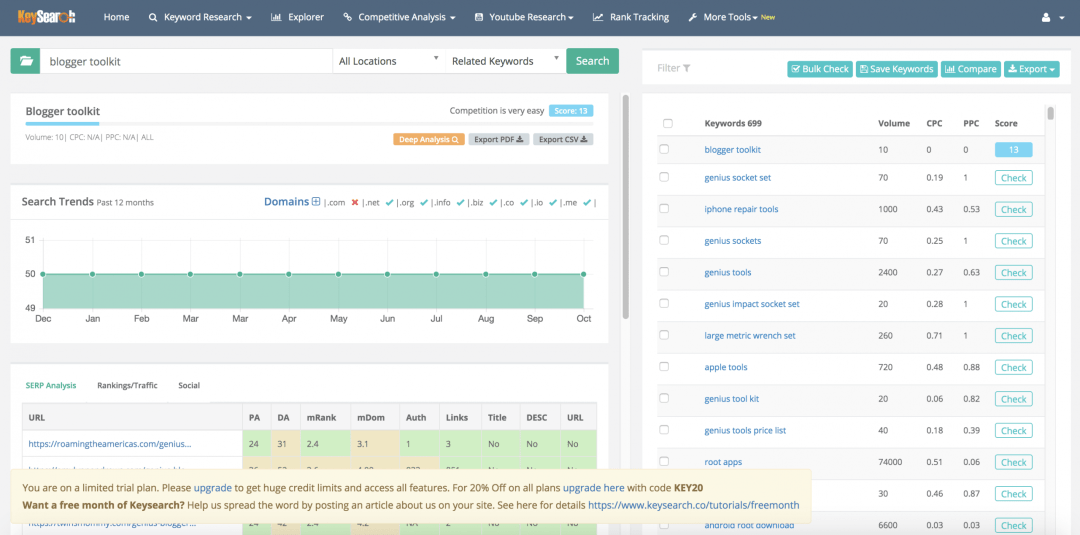The height and width of the screenshot is (535, 1080).
Task: Click the Oct data point on trends chart
Action: coord(583,274)
